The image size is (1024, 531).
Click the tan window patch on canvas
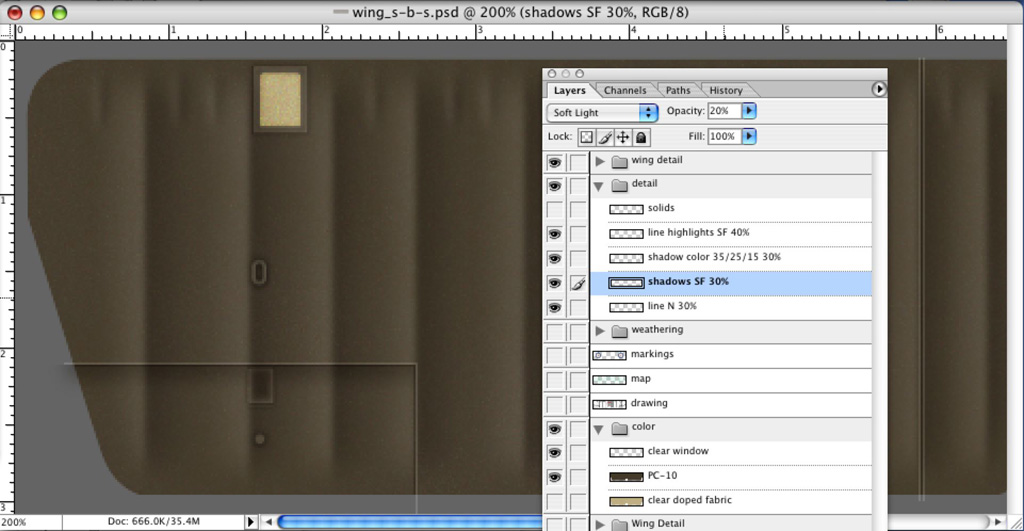click(x=280, y=99)
